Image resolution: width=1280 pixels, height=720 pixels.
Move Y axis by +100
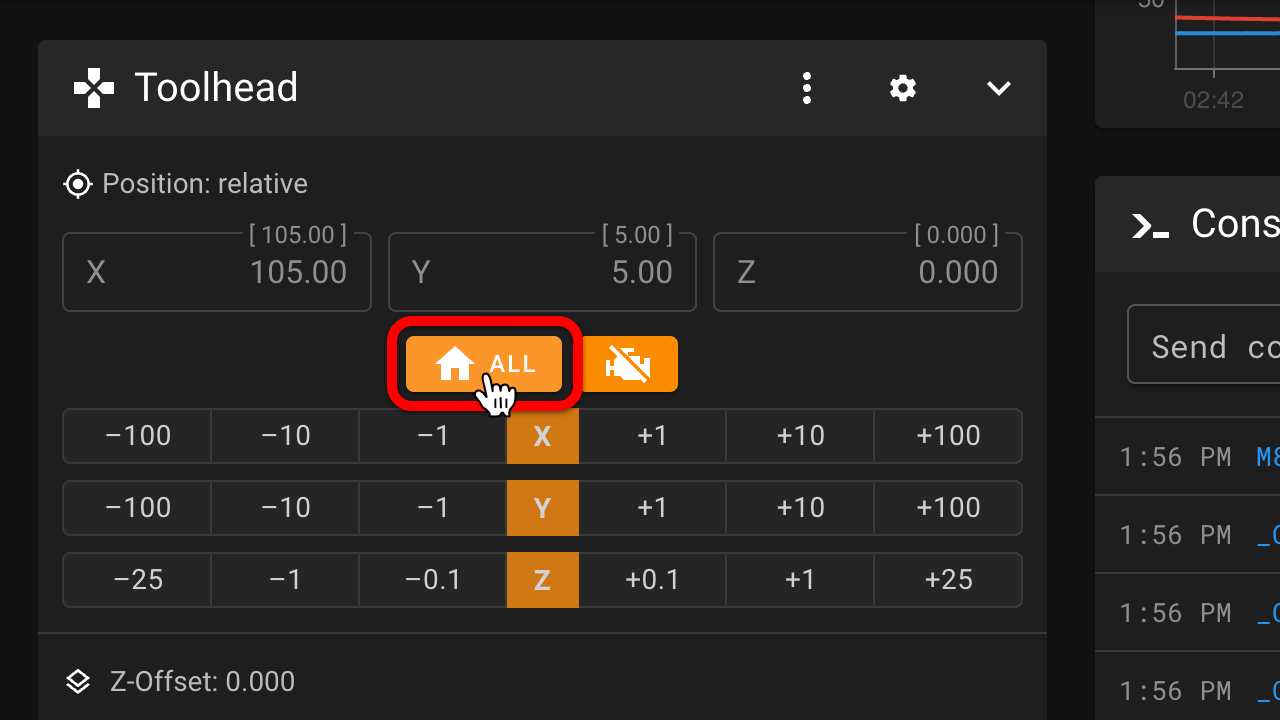pyautogui.click(x=948, y=508)
